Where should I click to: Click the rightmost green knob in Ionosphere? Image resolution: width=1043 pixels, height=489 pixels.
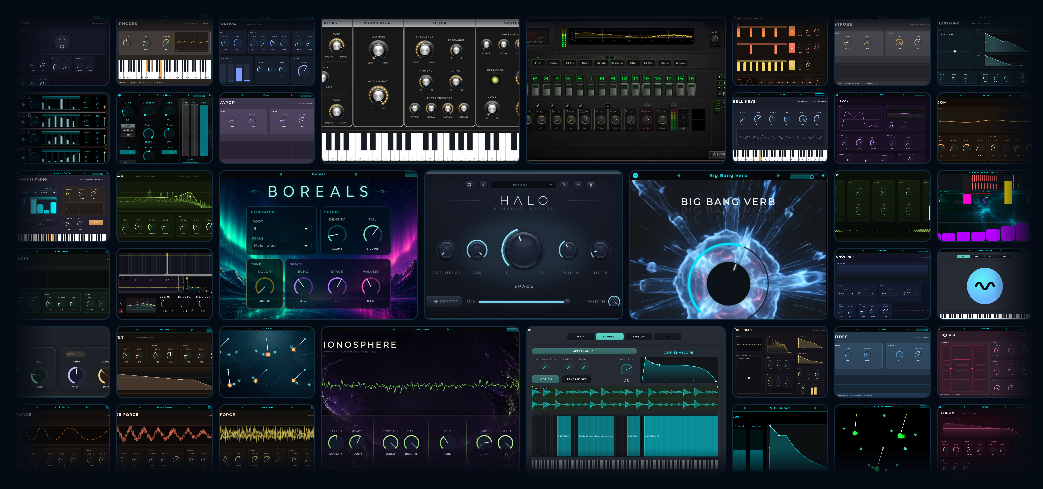click(506, 441)
